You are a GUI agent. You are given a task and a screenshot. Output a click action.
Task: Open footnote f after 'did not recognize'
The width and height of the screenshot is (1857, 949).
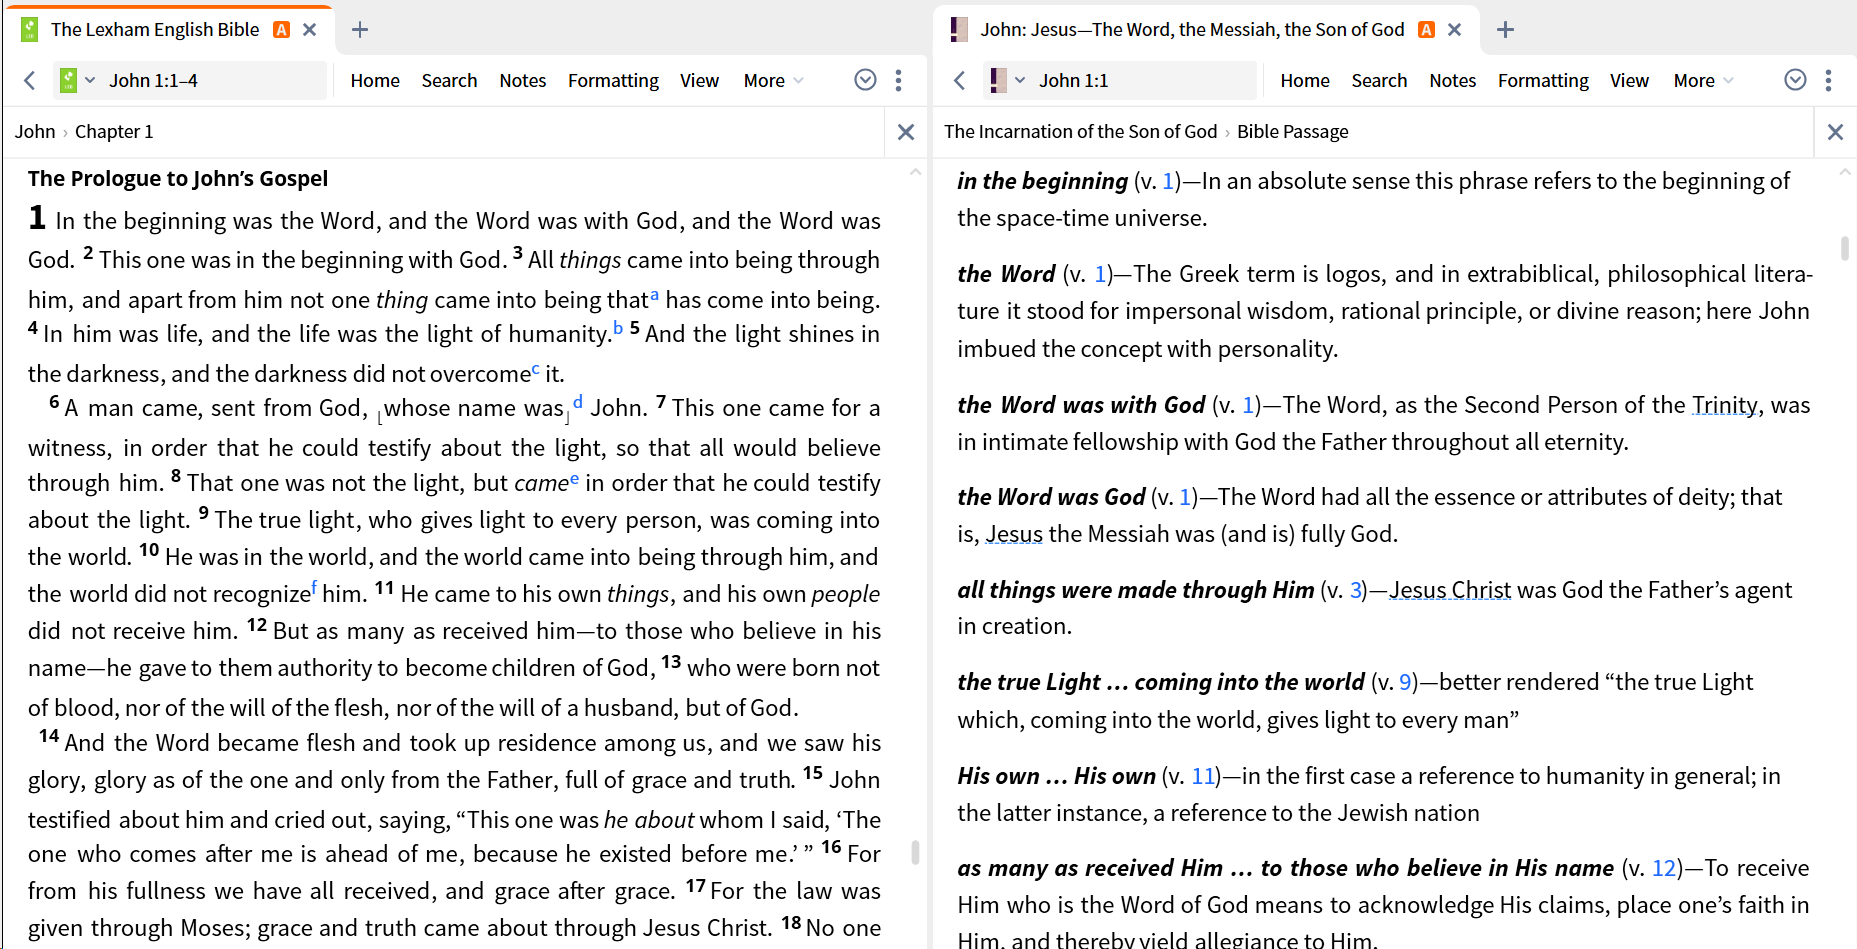click(x=315, y=588)
